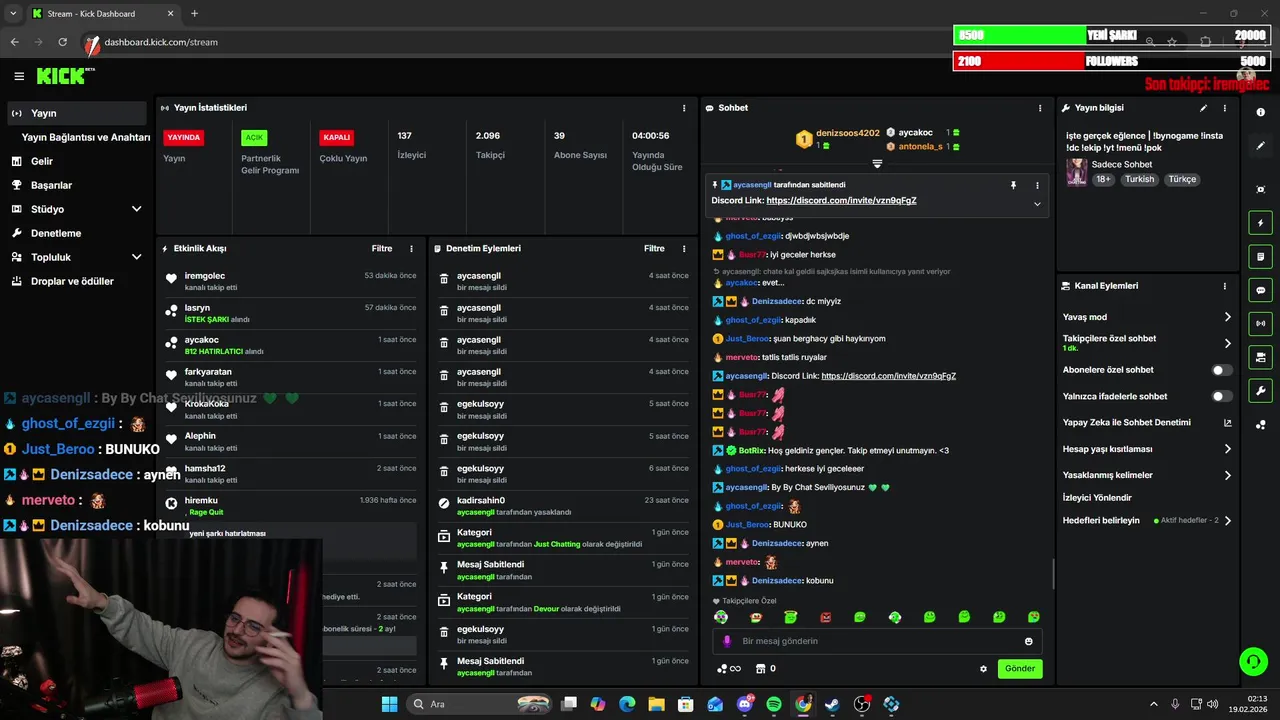Open chat settings gear beside Gönder
The height and width of the screenshot is (720, 1280).
pos(983,669)
